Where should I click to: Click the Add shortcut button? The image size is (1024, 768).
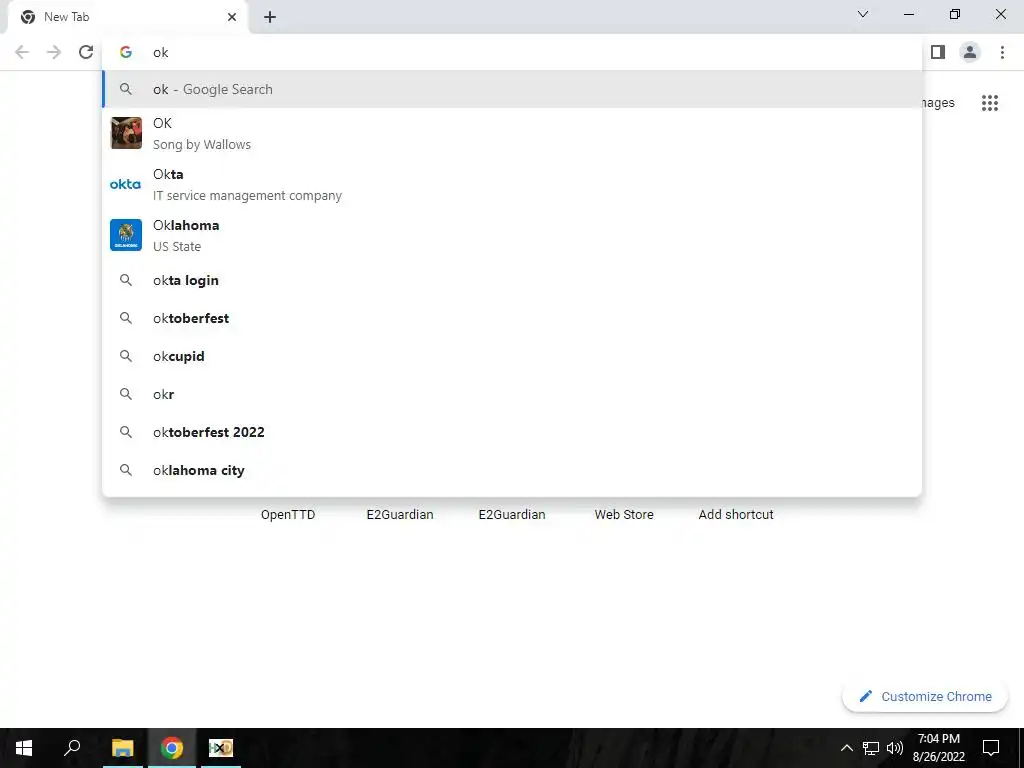736,515
